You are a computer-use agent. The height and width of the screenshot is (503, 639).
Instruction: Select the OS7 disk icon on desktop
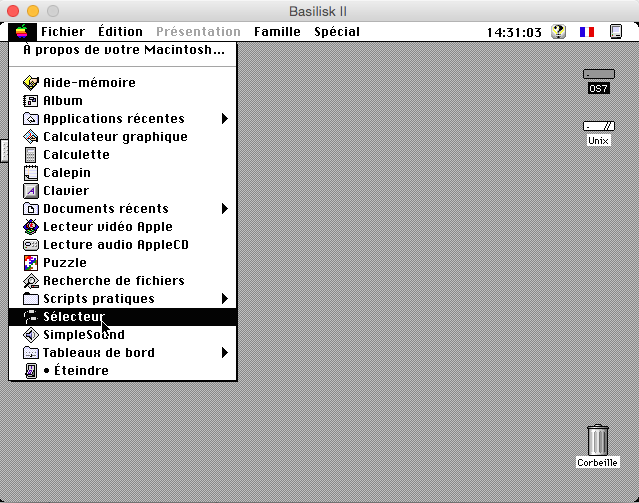point(599,74)
